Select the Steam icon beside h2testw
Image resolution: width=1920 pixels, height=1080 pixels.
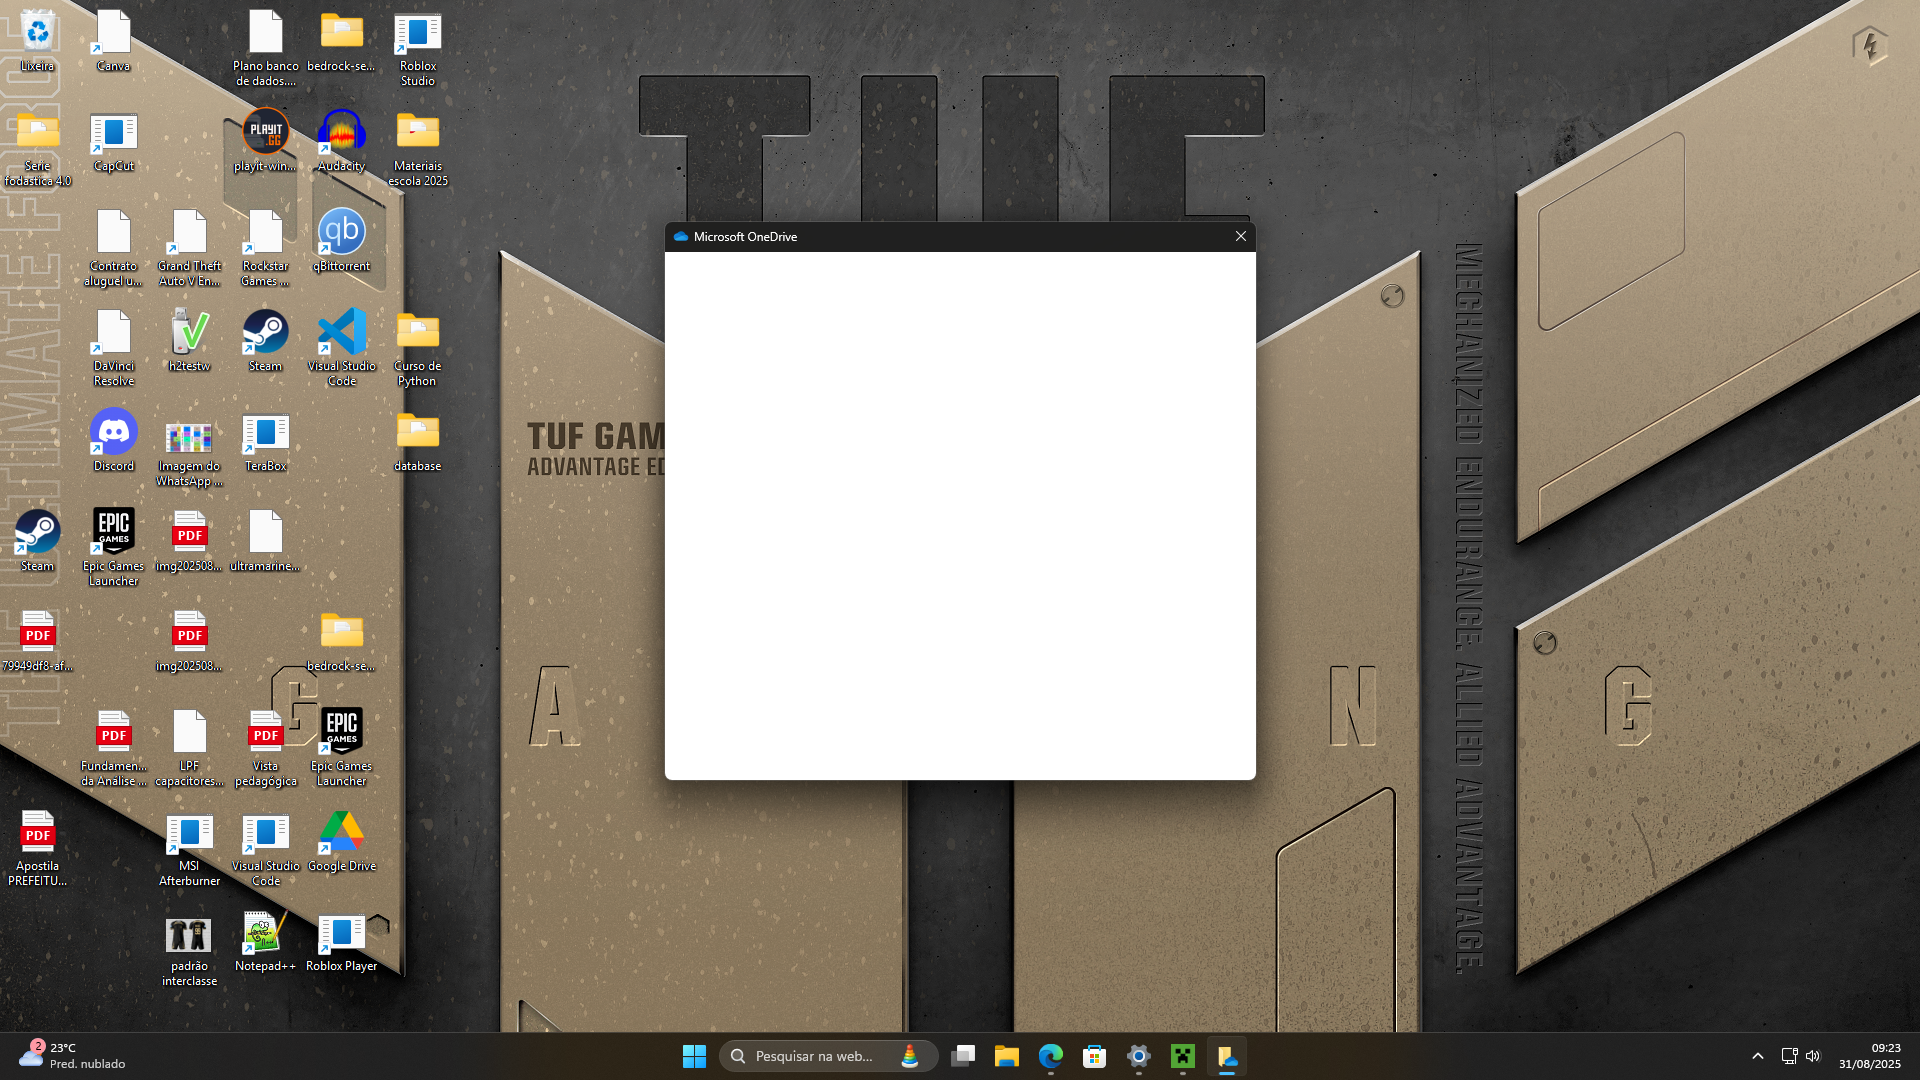click(265, 342)
